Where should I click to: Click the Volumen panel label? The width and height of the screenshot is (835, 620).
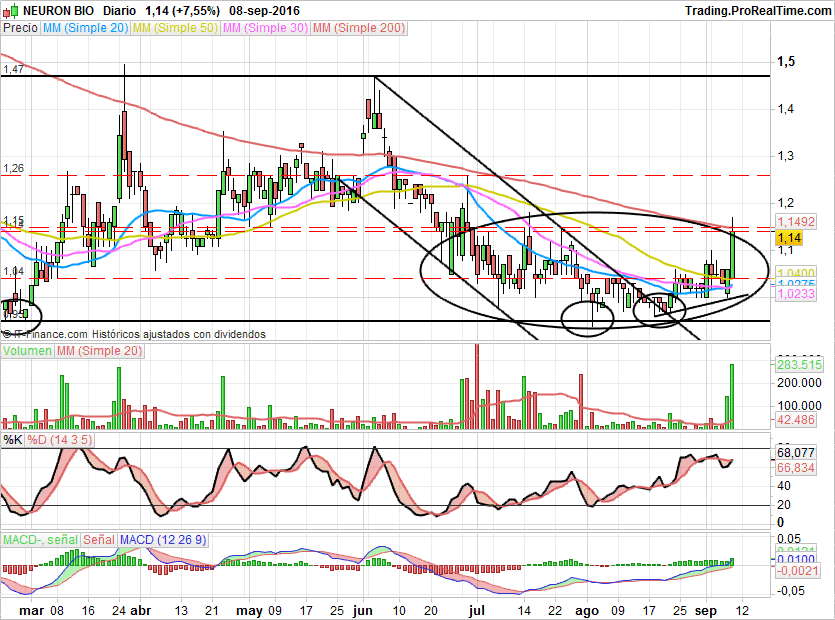click(27, 351)
